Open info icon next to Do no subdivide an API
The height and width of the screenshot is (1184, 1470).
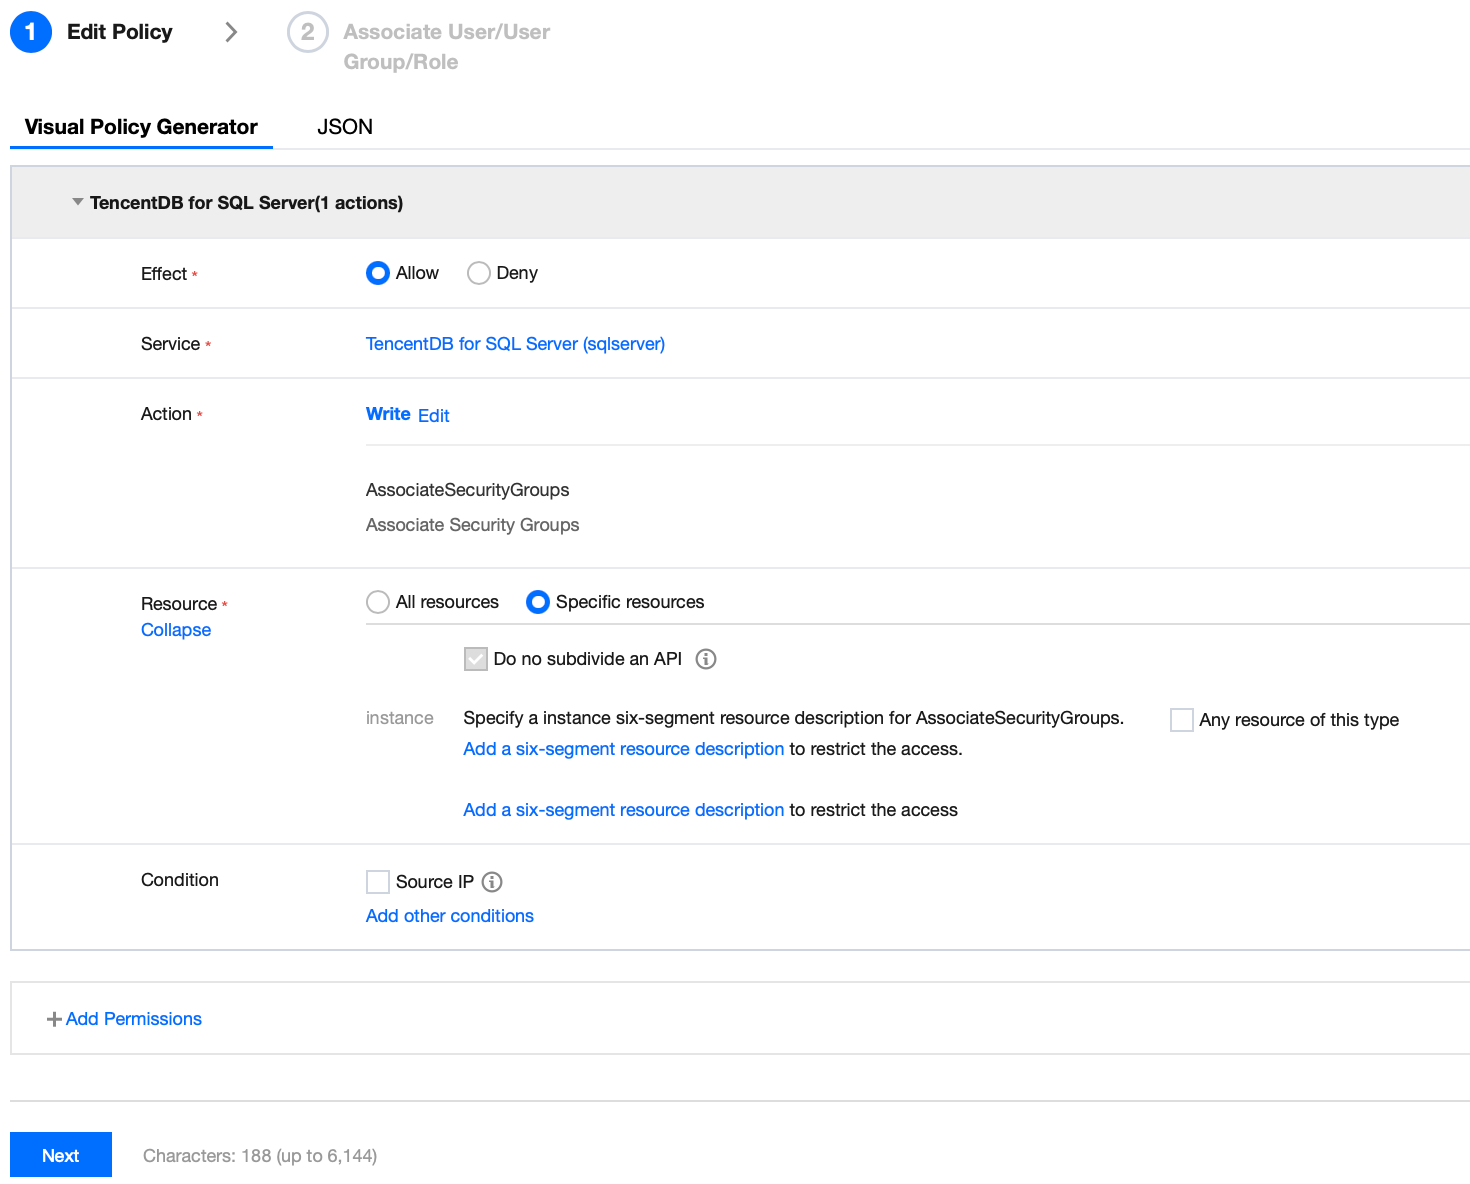coord(706,659)
